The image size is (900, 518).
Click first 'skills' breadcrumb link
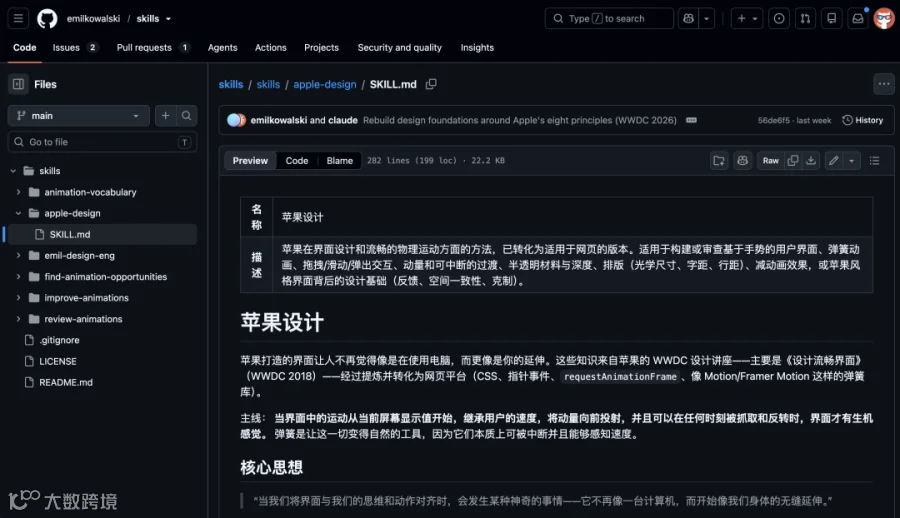pyautogui.click(x=231, y=84)
